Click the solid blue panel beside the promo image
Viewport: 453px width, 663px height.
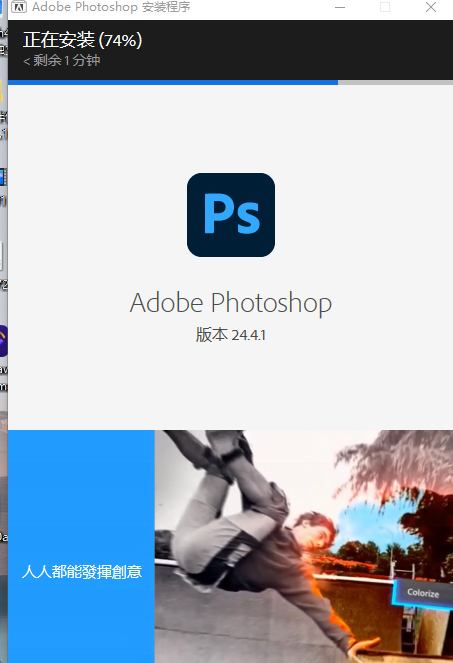(x=81, y=546)
